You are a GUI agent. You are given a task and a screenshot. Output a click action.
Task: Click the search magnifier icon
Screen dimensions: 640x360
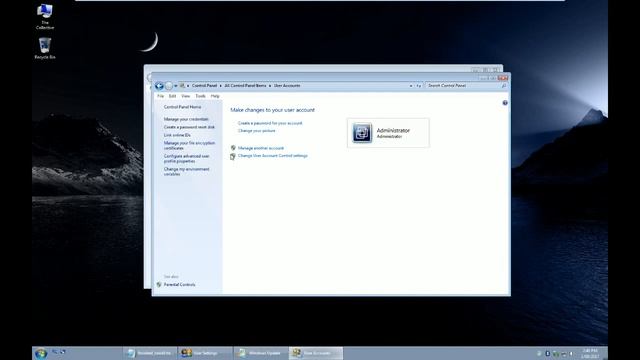[504, 86]
